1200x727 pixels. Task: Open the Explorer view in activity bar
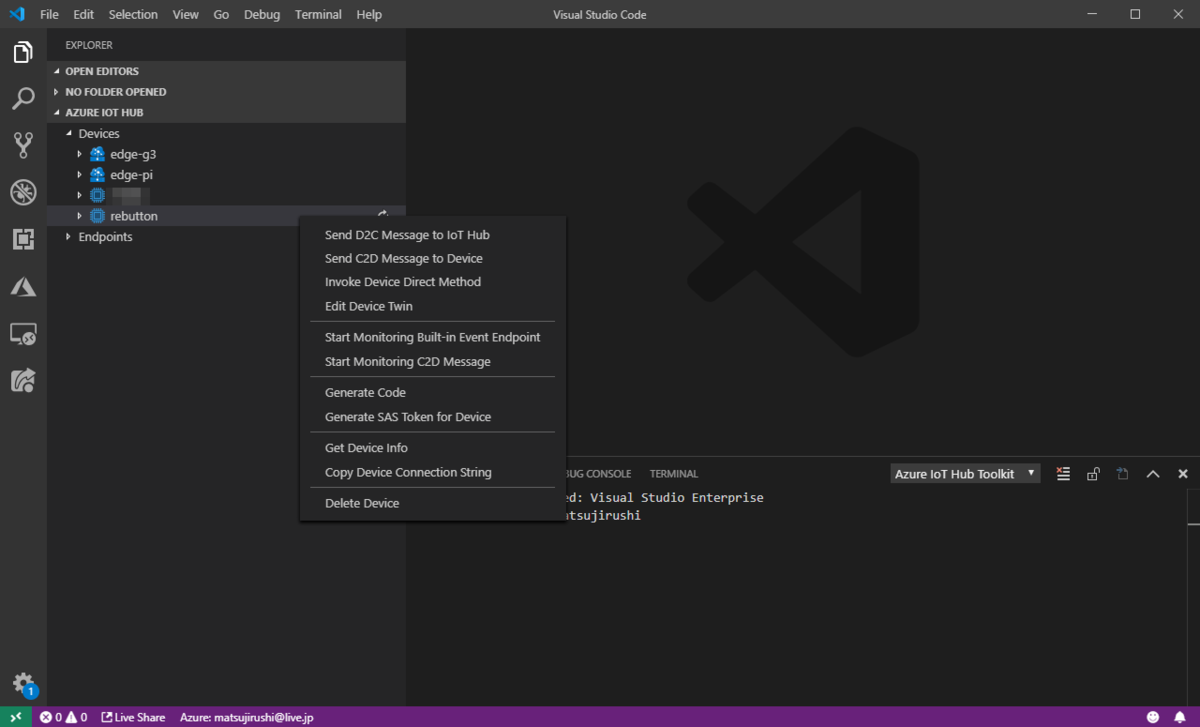(x=23, y=52)
